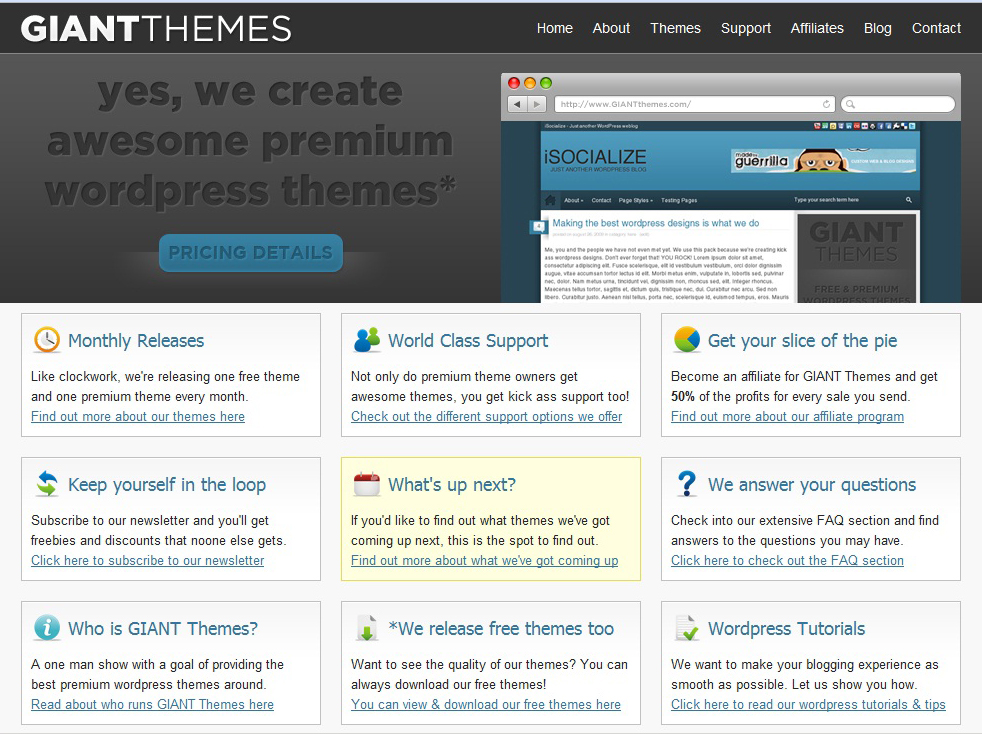This screenshot has width=982, height=734.
Task: Click the clock icon beside Monthly Releases
Action: [46, 340]
